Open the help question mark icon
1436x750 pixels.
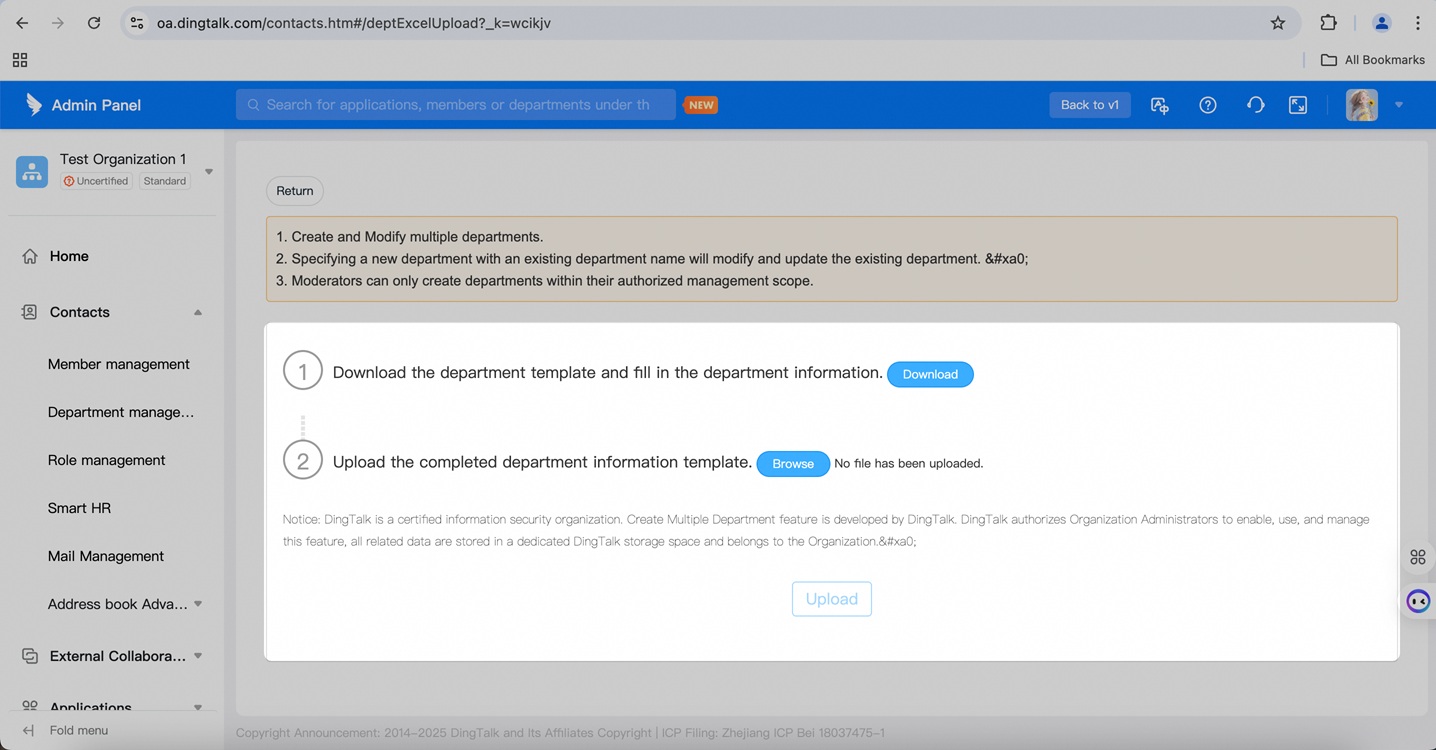(x=1208, y=105)
